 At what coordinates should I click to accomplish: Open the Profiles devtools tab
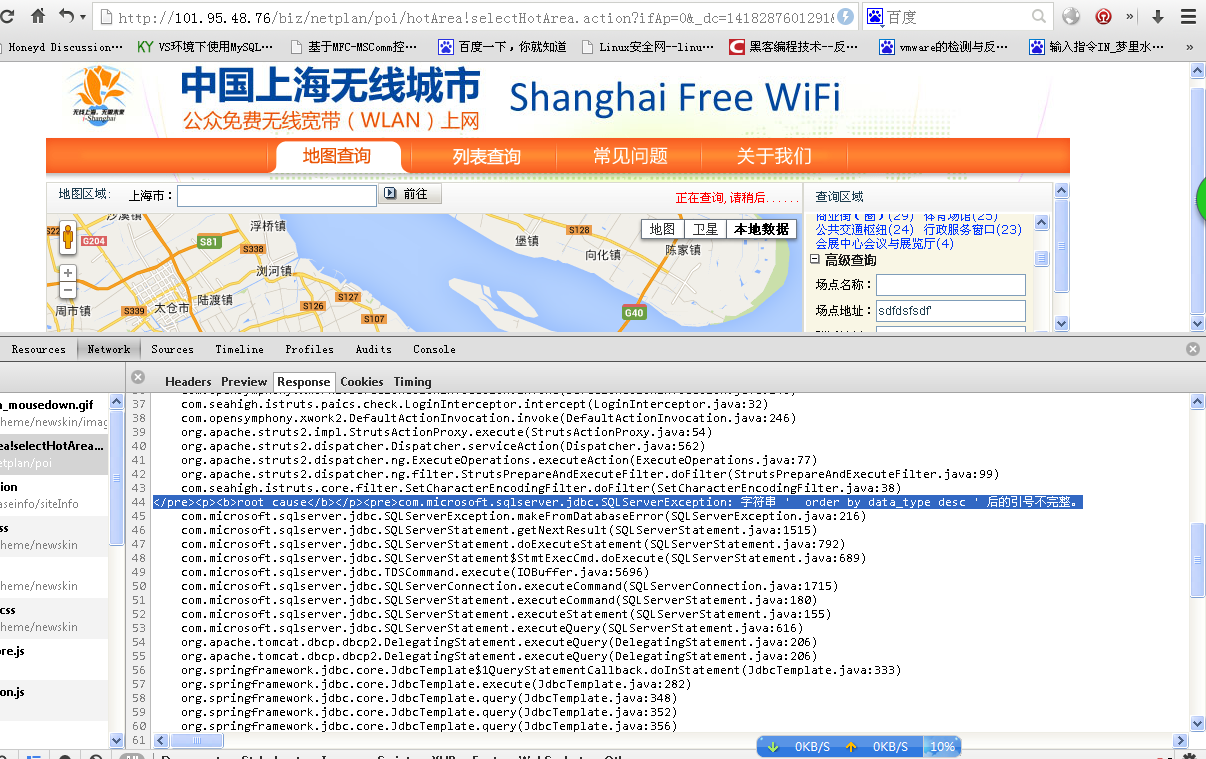tap(310, 349)
